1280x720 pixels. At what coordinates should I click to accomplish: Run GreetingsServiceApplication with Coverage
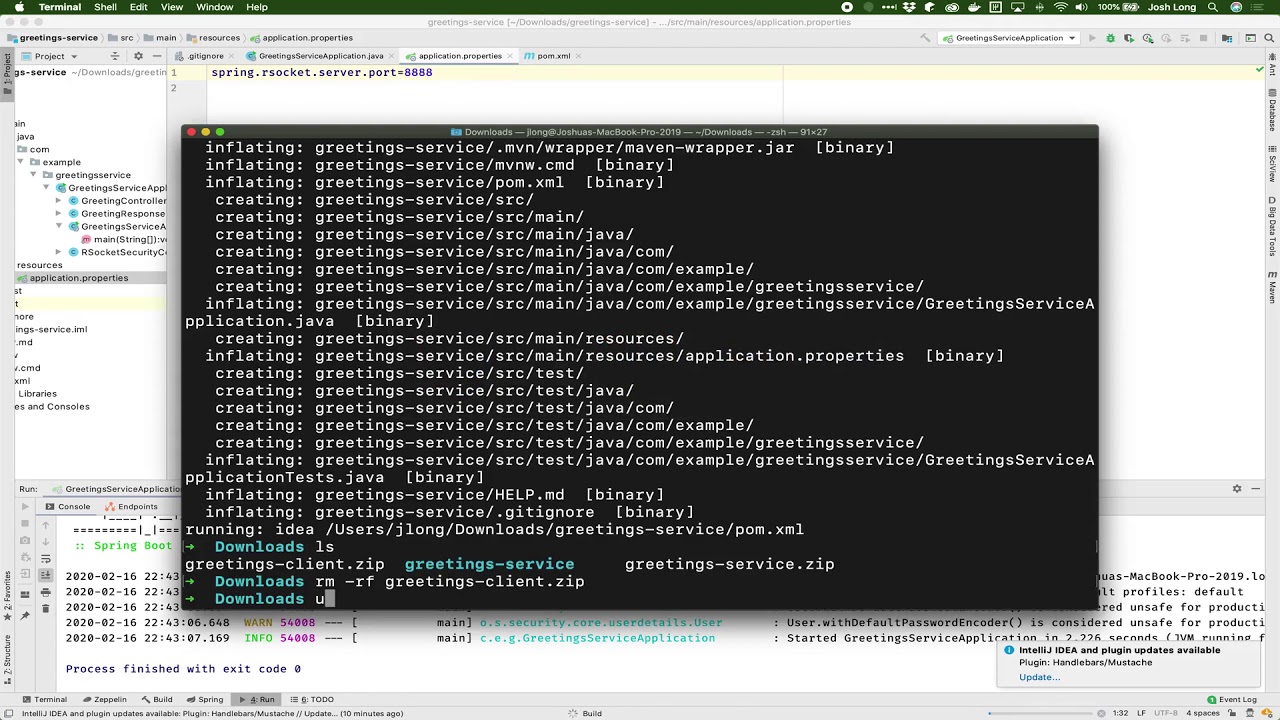coord(1128,38)
